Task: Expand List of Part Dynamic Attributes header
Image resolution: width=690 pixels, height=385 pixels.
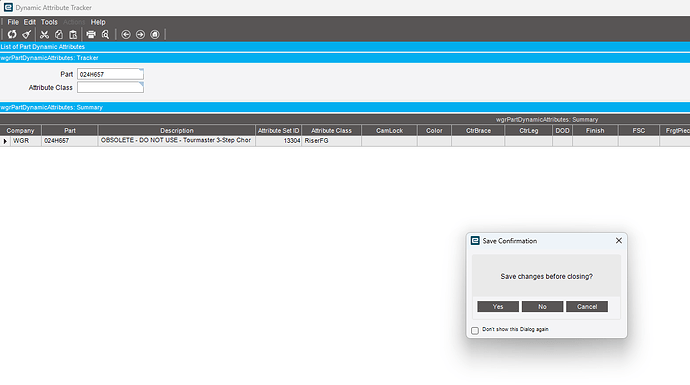Action: [345, 47]
